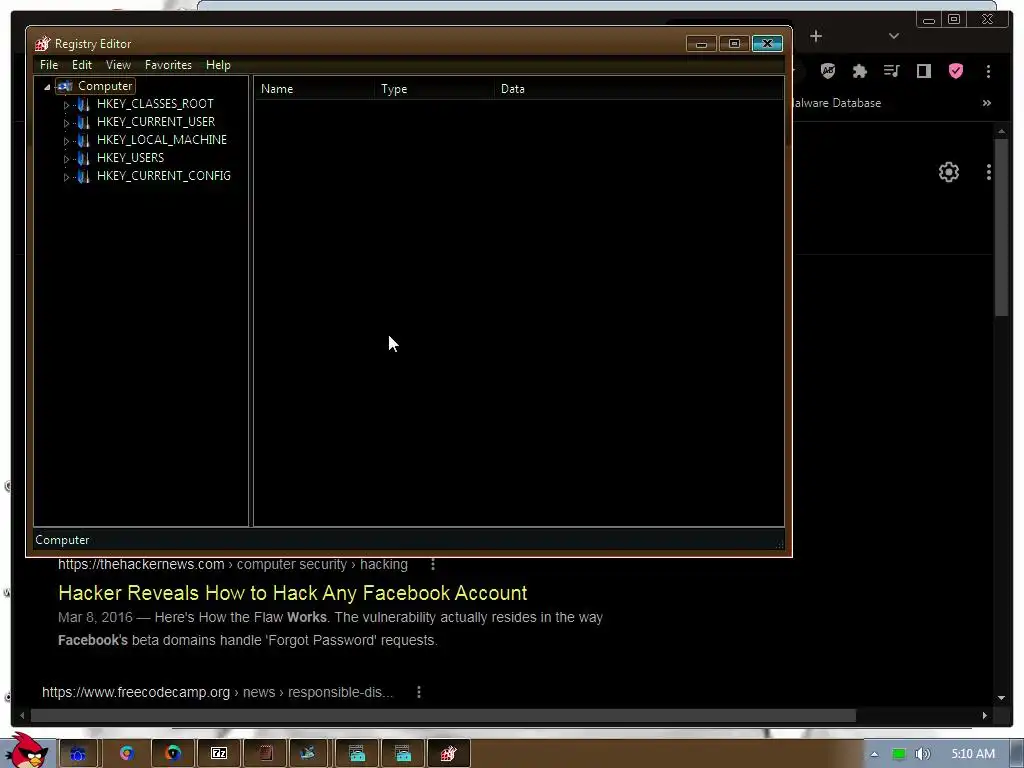Expand the HKEY_CURRENT_CONFIG key
This screenshot has height=768, width=1024.
(x=66, y=176)
